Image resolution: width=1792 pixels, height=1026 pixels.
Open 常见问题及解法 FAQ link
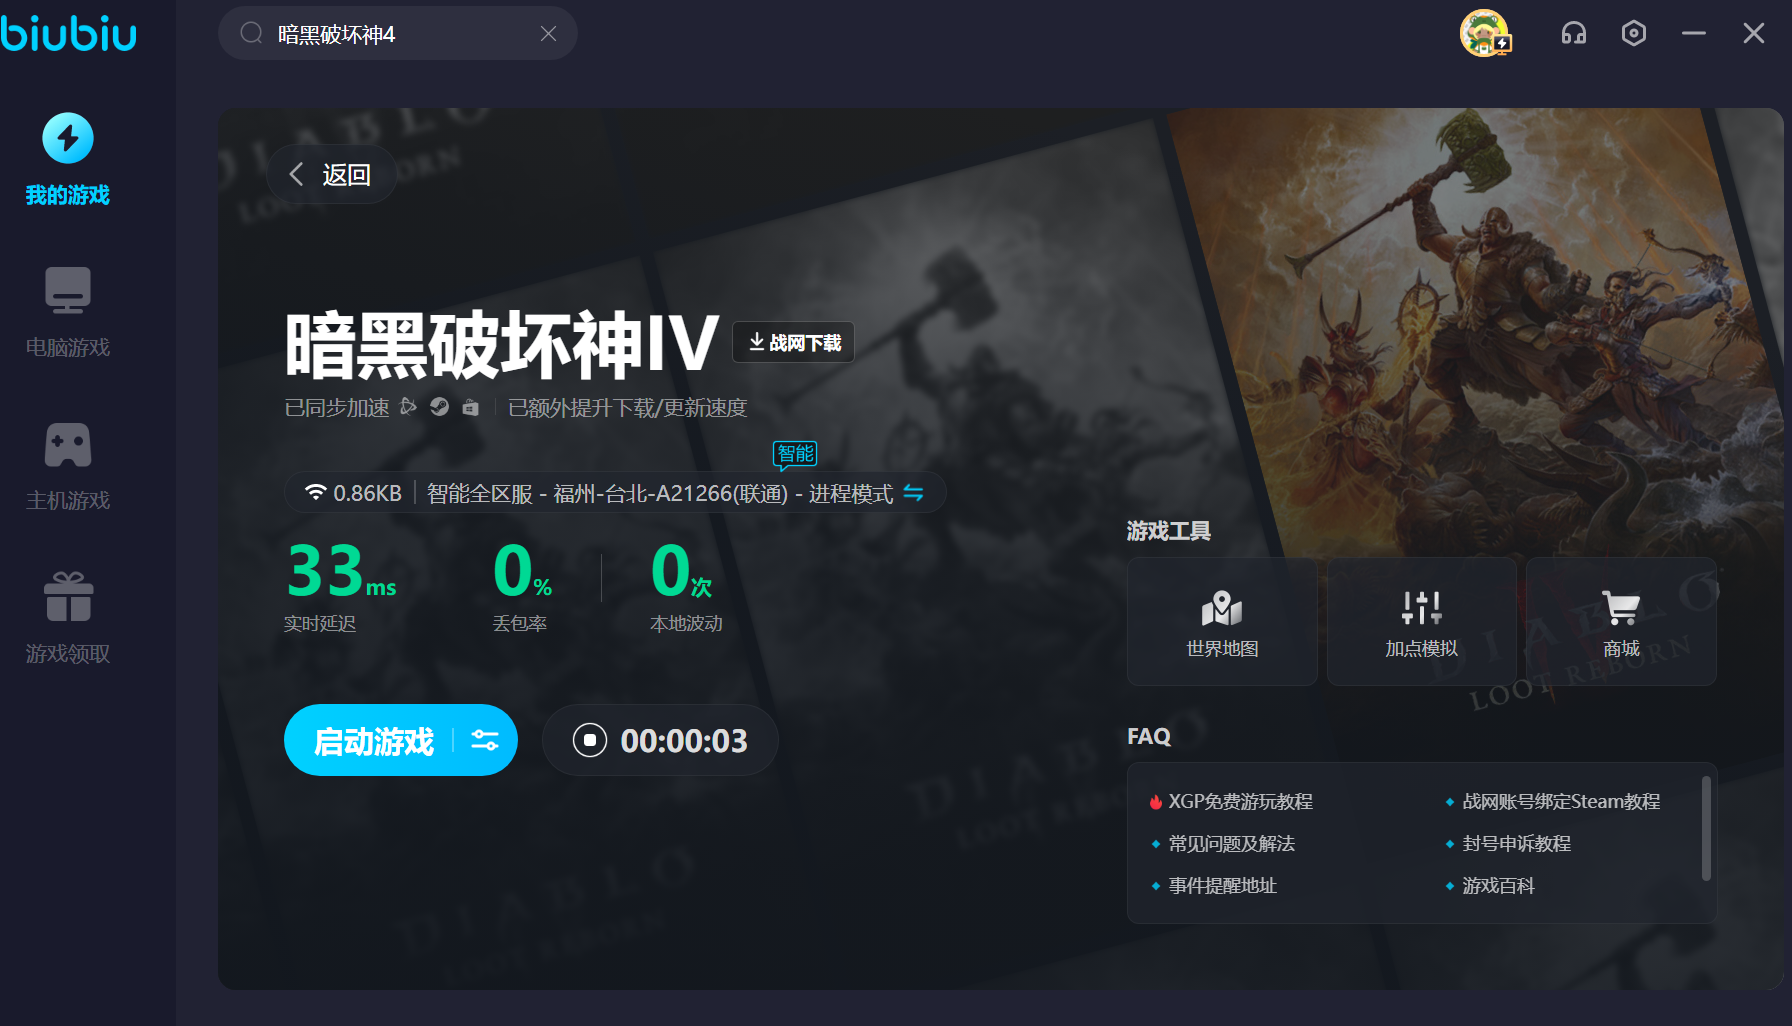click(1231, 844)
